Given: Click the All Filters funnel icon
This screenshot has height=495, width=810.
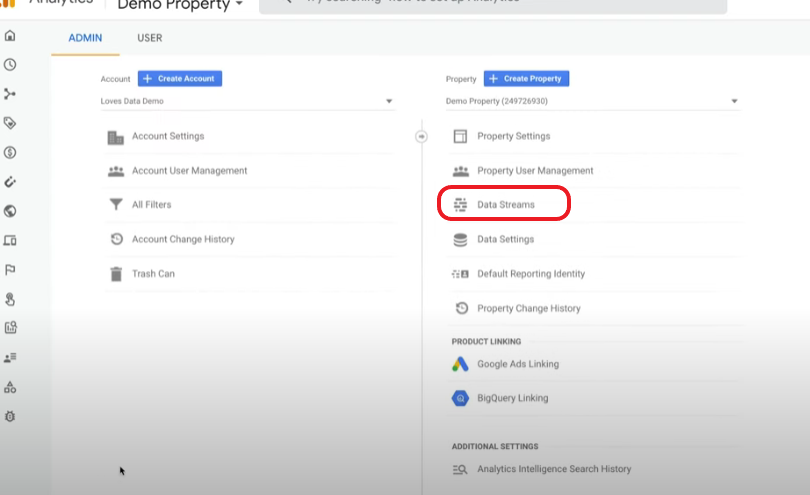Looking at the screenshot, I should click(116, 205).
